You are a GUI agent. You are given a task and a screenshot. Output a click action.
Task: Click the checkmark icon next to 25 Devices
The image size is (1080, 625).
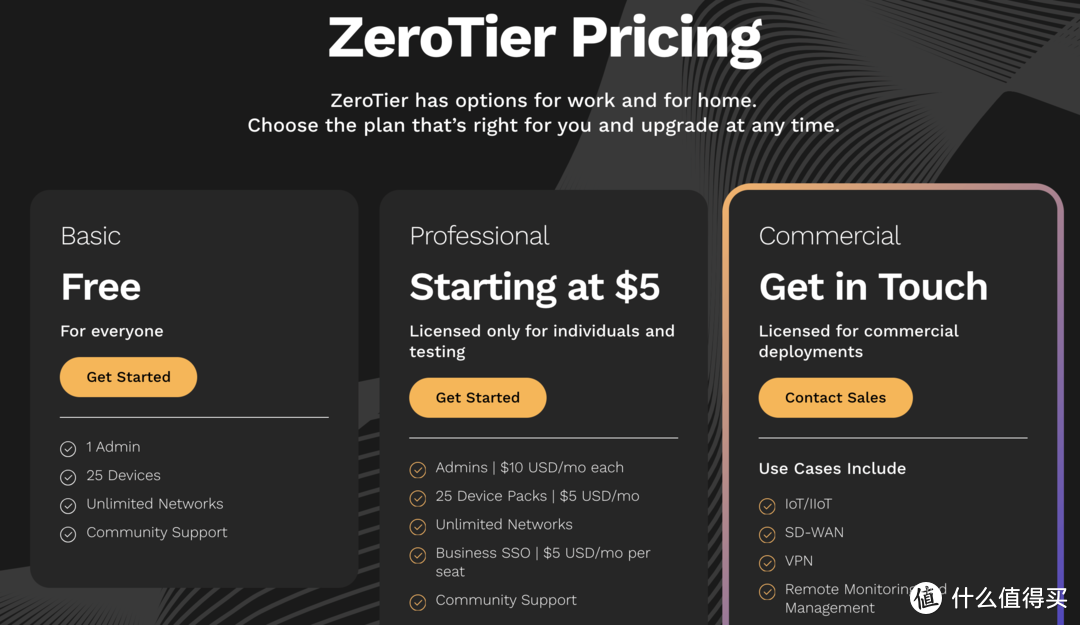click(68, 477)
